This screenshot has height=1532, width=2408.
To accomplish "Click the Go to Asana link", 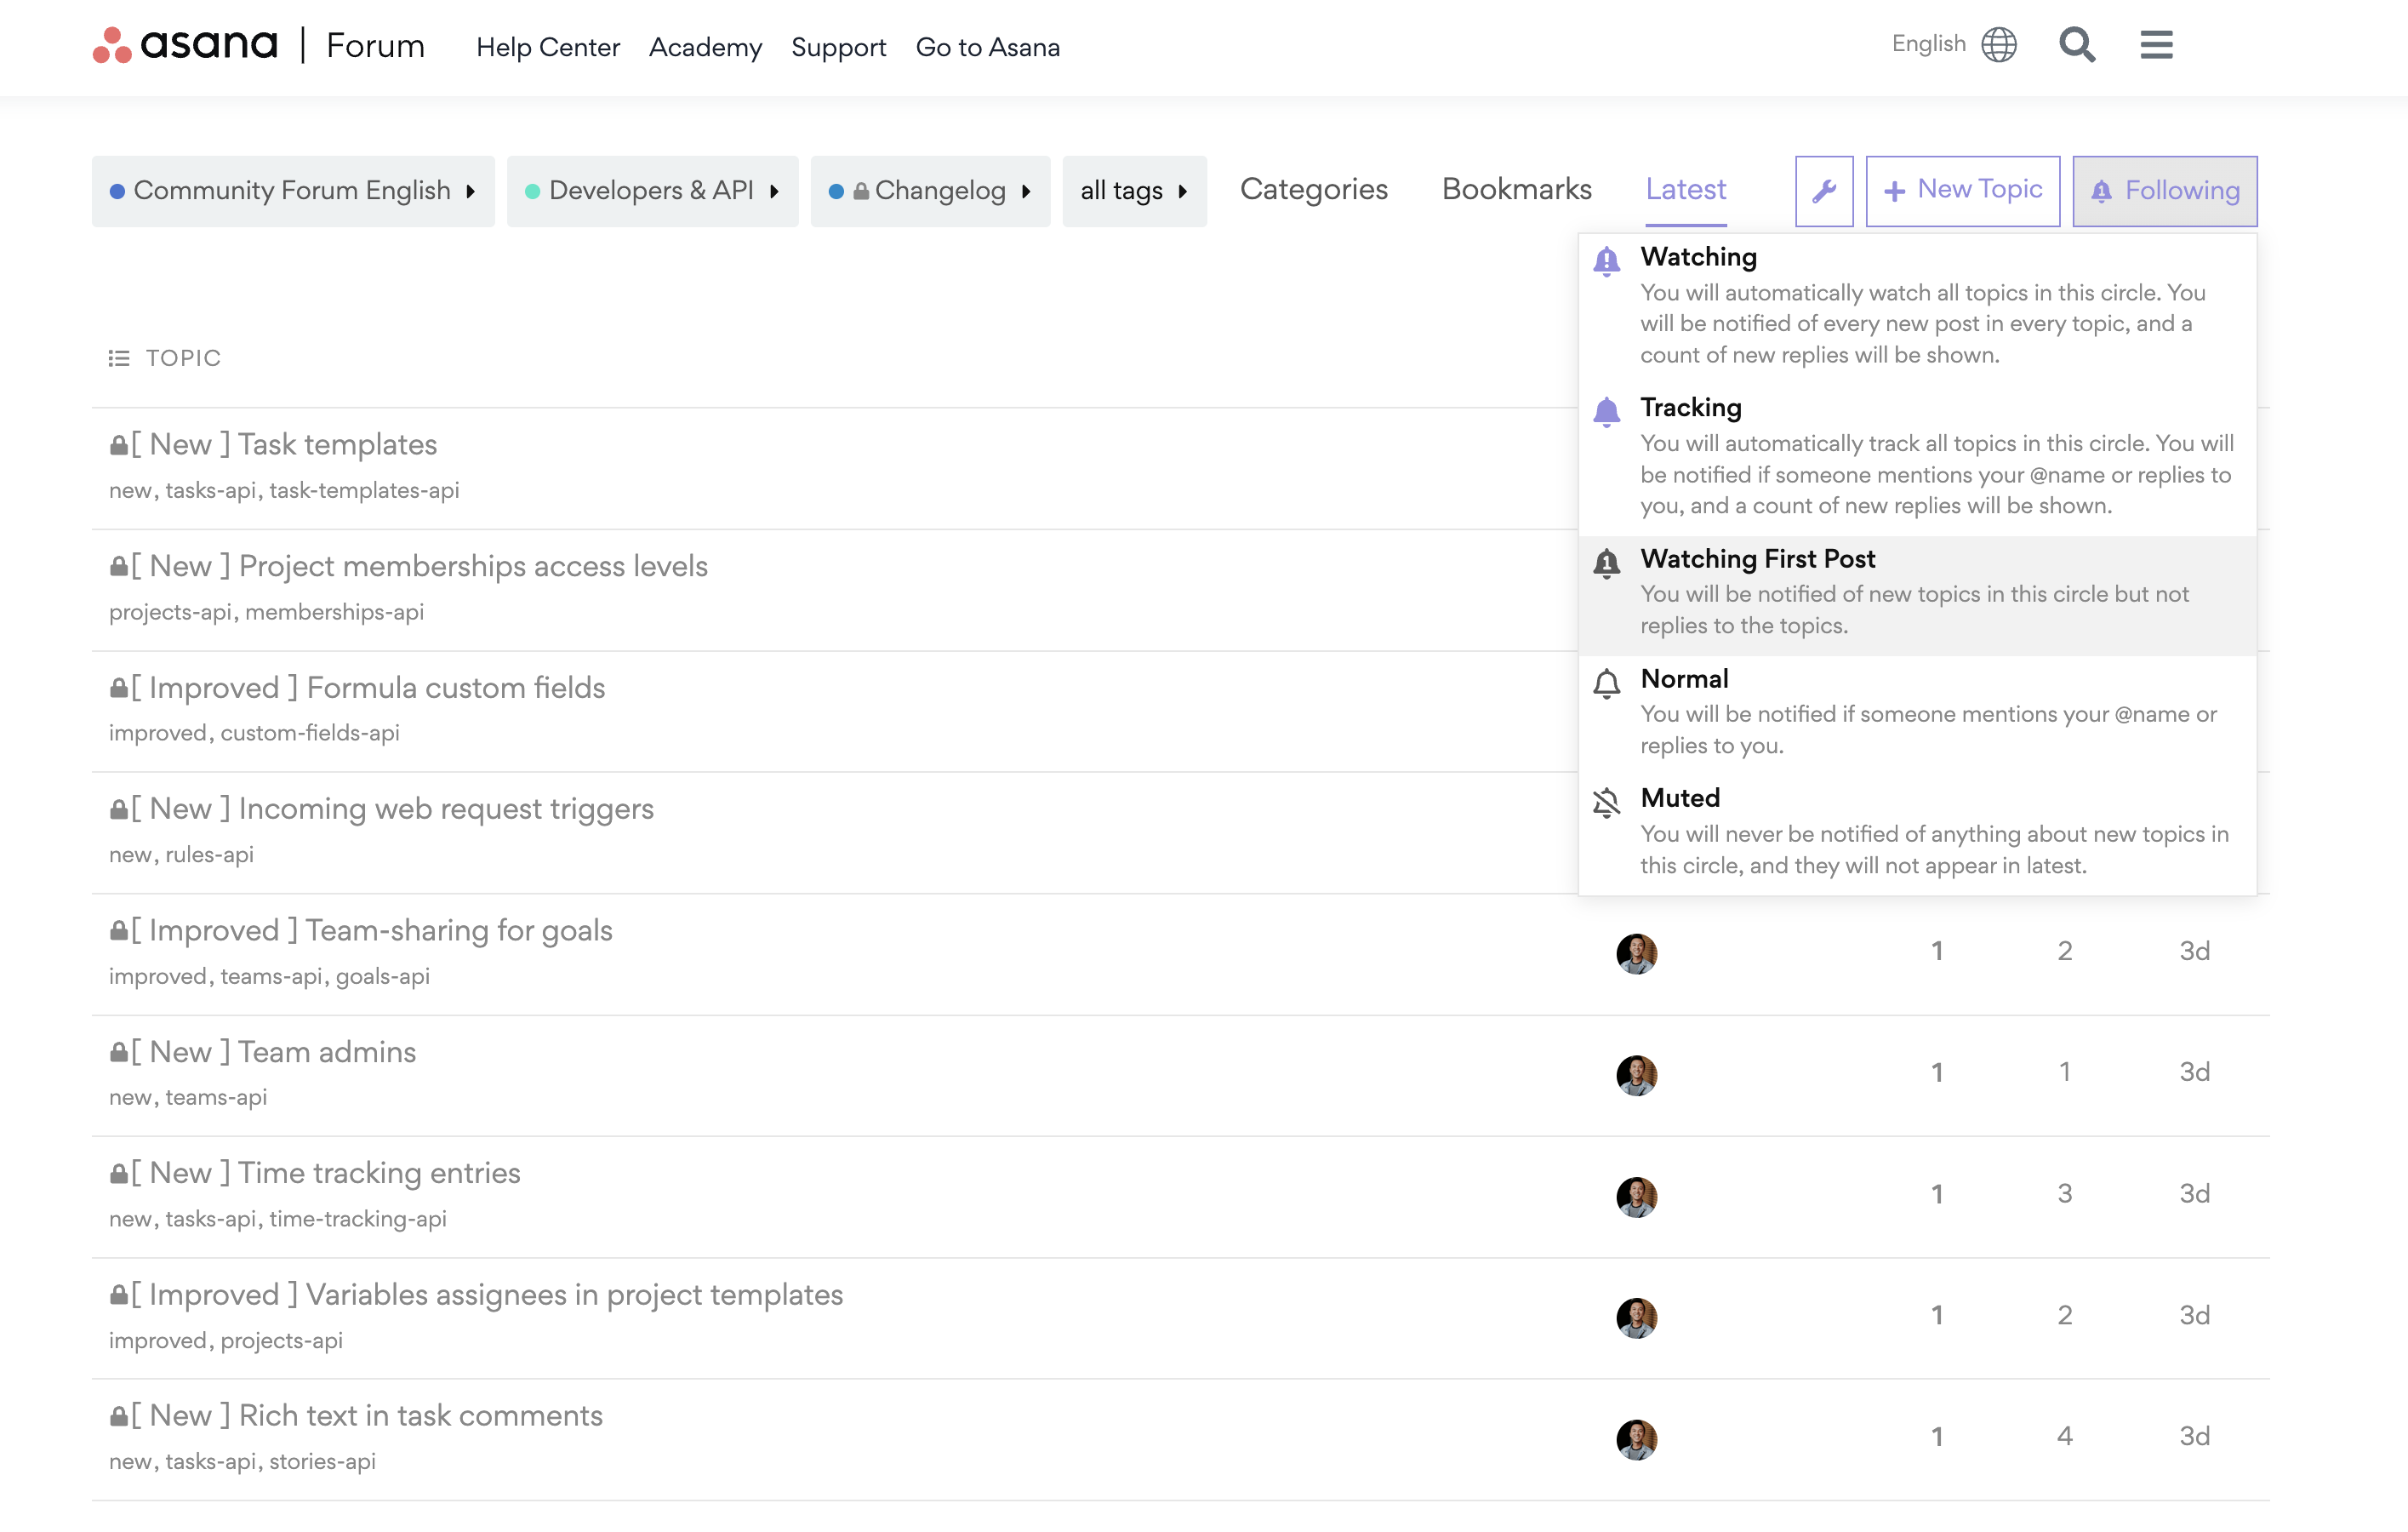I will (987, 47).
